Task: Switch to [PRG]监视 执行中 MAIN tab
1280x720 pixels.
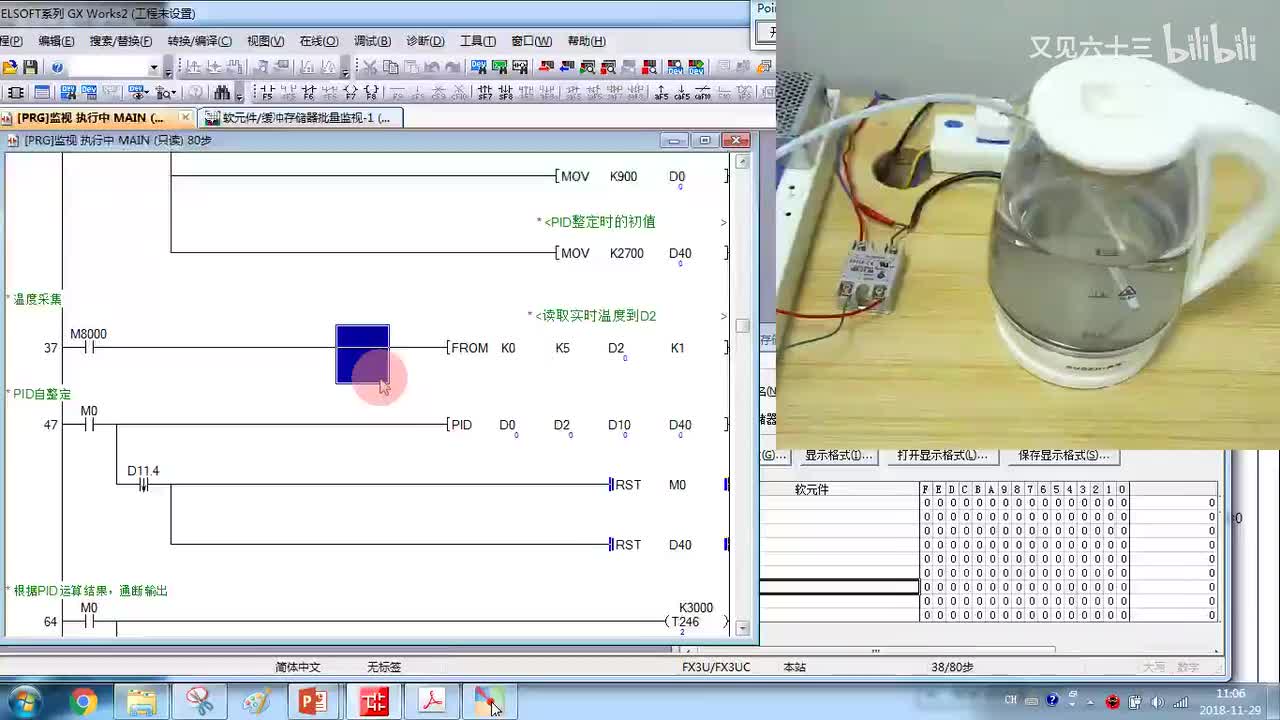Action: pos(96,117)
